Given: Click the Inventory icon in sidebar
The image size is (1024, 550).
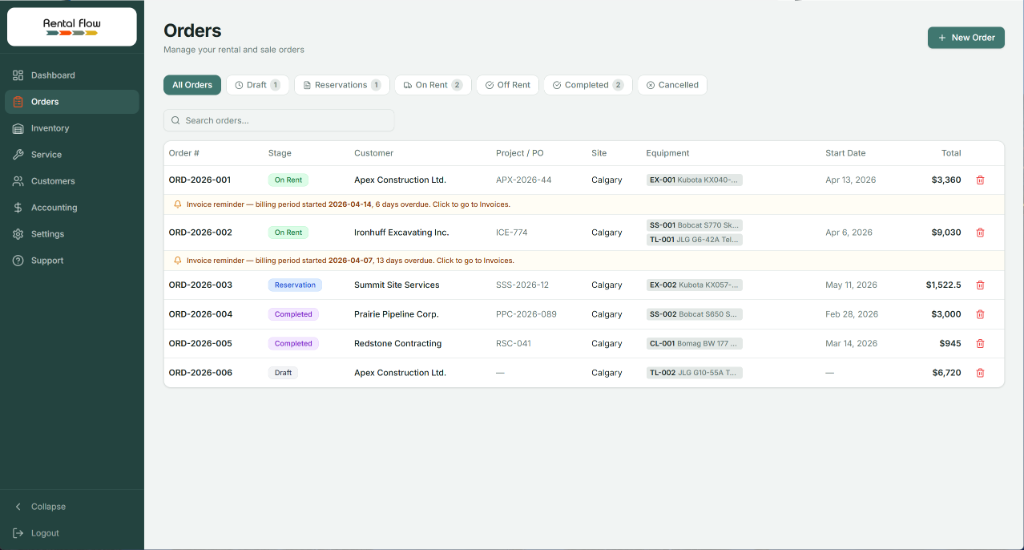Looking at the screenshot, I should click(x=18, y=128).
